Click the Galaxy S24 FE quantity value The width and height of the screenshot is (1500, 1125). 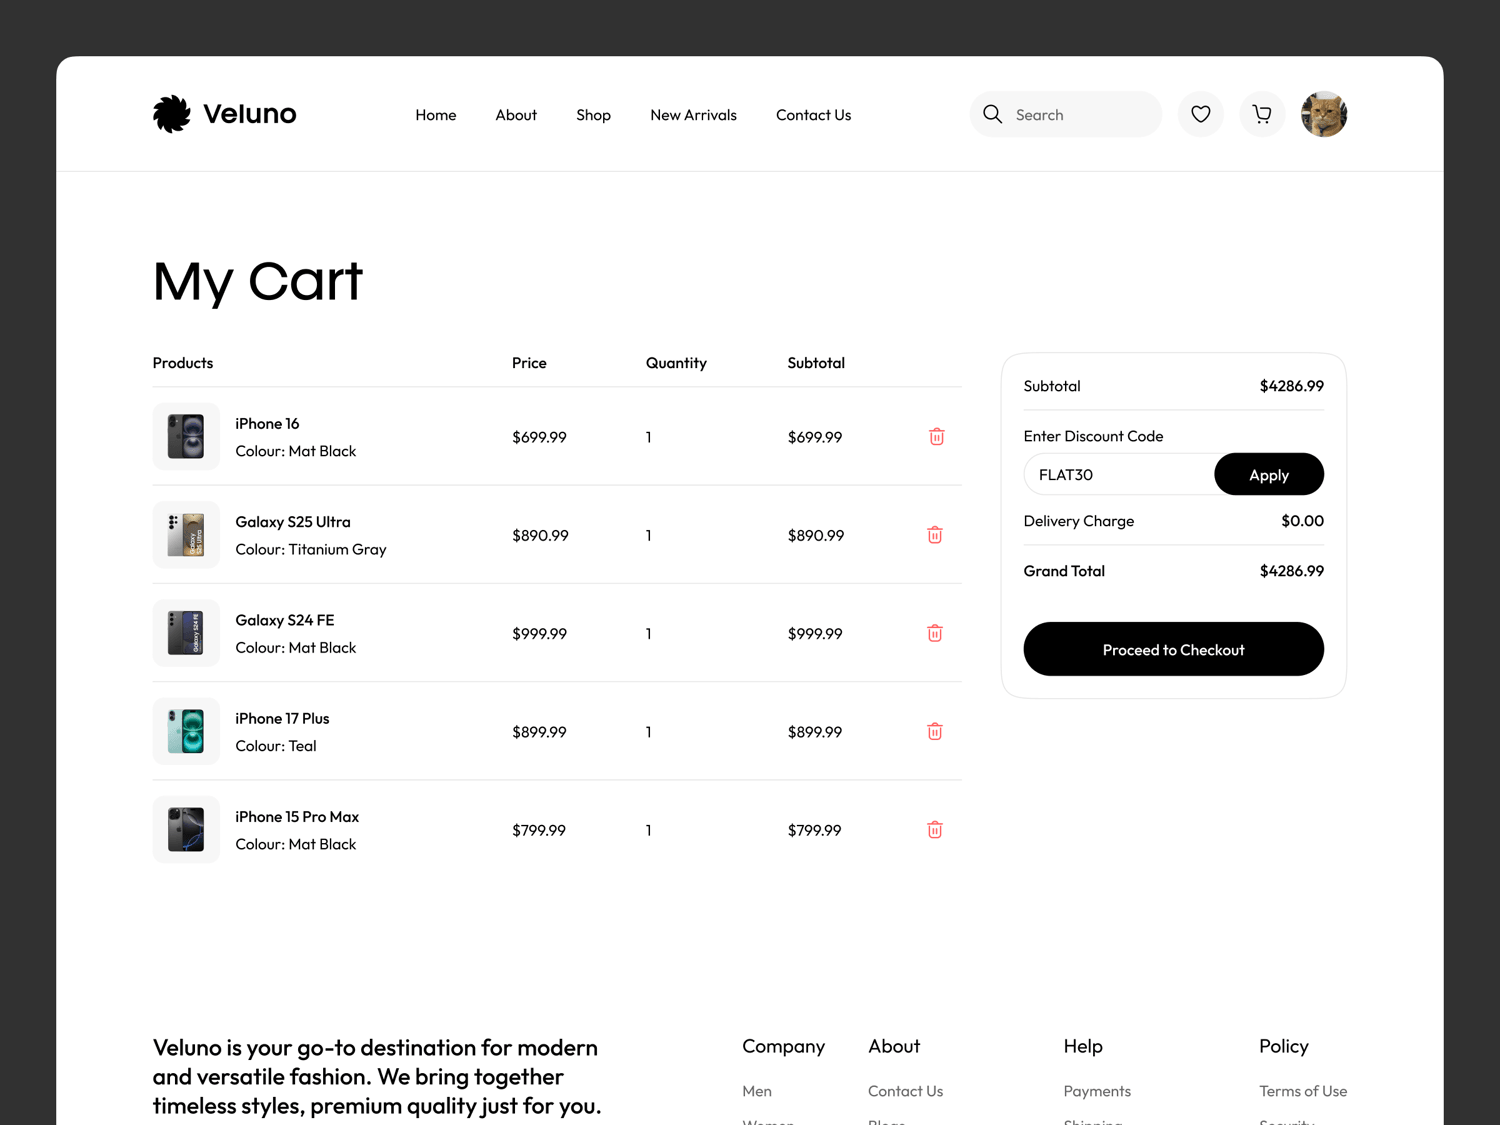tap(649, 633)
